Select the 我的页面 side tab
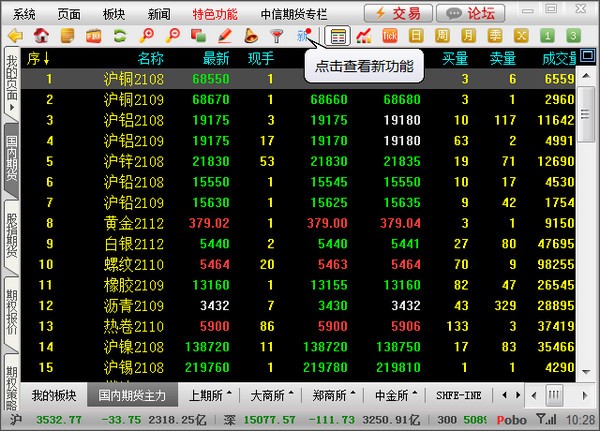 click(11, 82)
